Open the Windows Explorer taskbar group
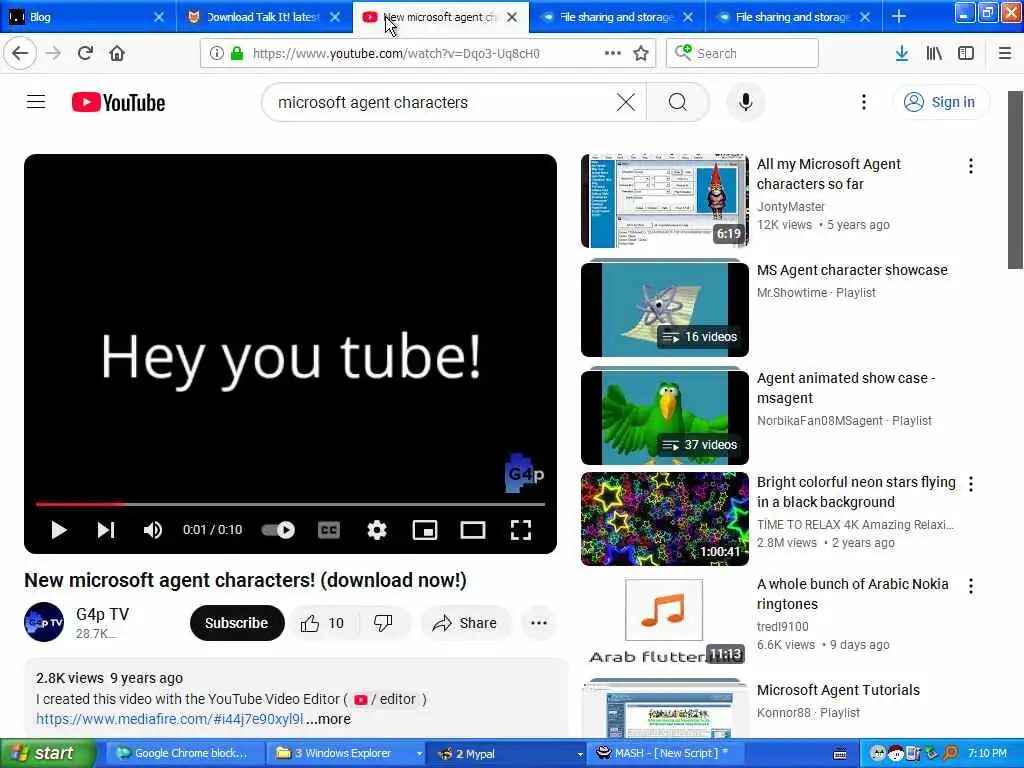The height and width of the screenshot is (768, 1024). (x=348, y=753)
